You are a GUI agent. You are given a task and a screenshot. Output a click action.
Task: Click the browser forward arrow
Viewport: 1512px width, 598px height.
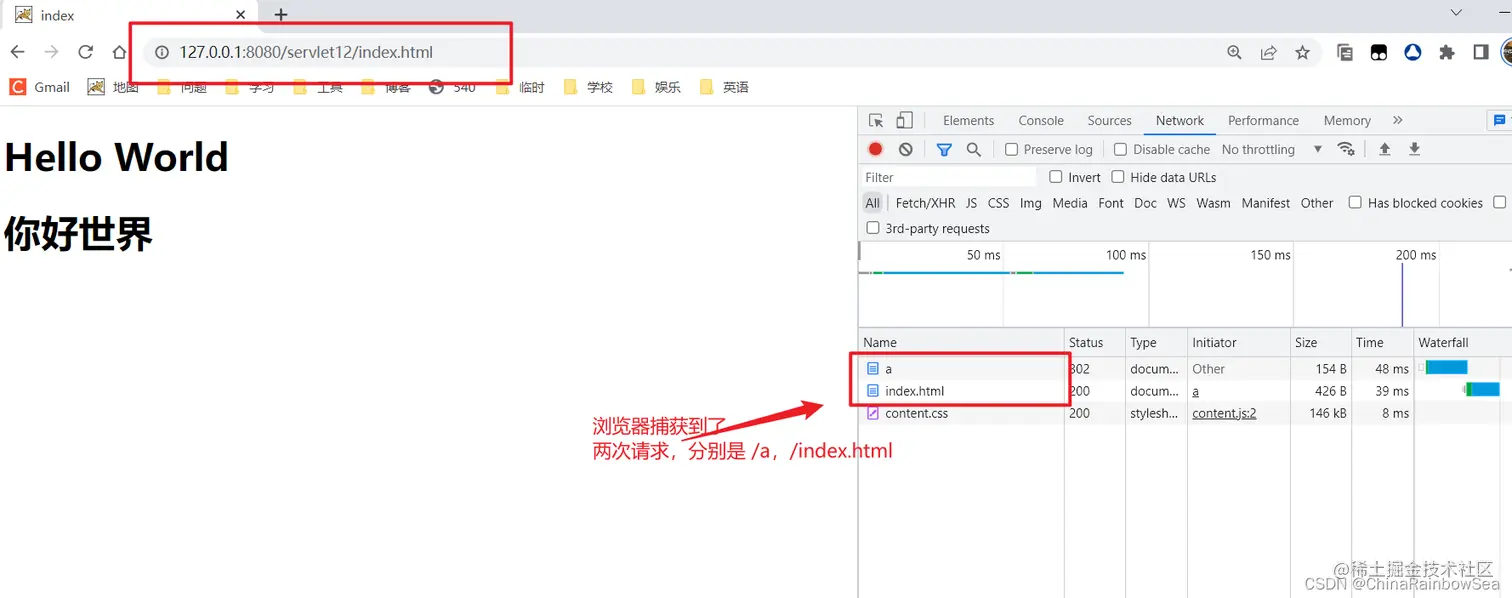pyautogui.click(x=51, y=52)
